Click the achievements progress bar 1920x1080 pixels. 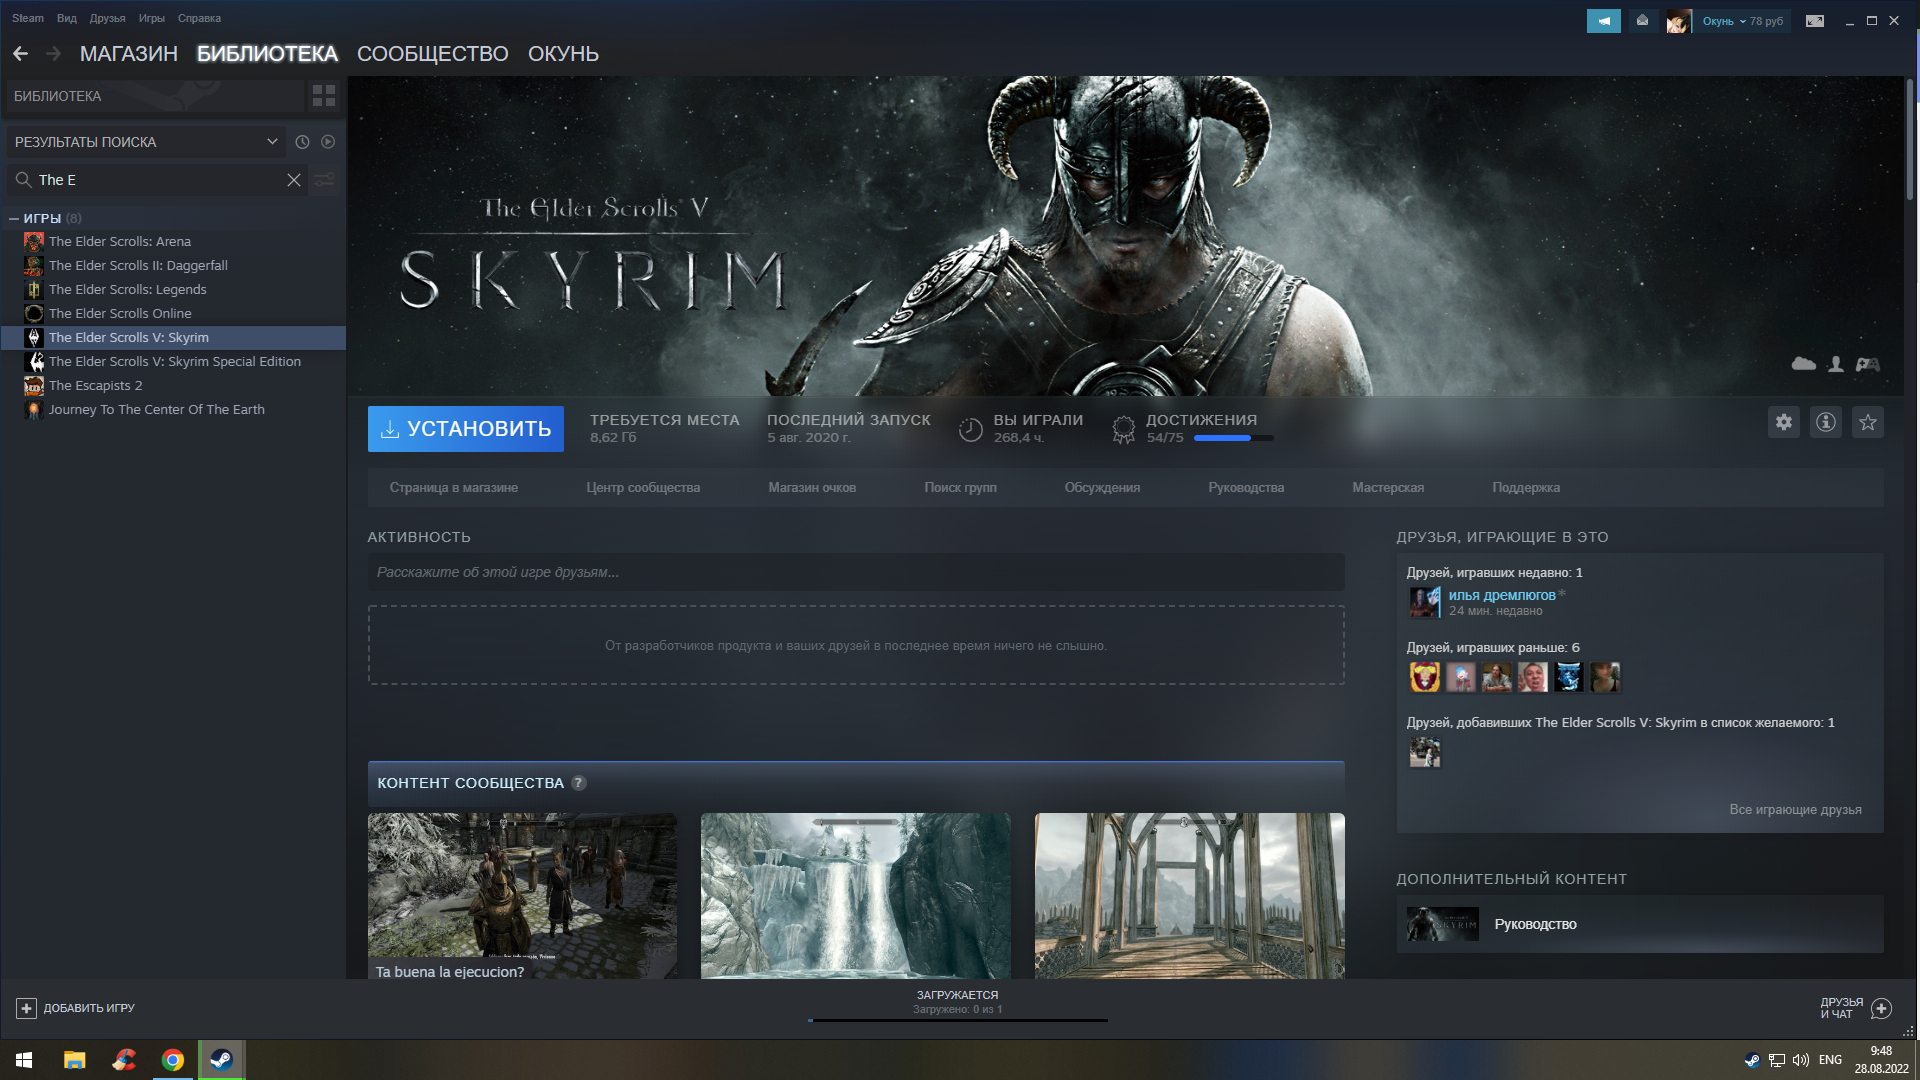[x=1233, y=438]
